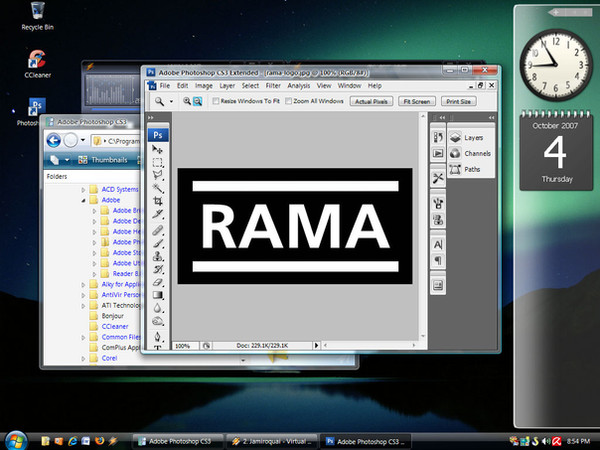Screen dimensions: 600x450
Task: Choose the Gradient tool
Action: 158,295
